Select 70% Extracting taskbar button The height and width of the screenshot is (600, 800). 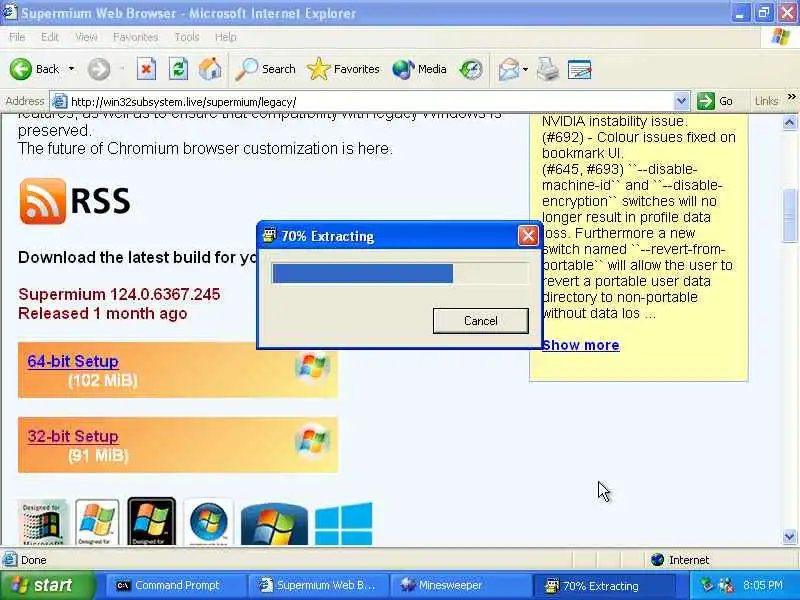[x=605, y=585]
